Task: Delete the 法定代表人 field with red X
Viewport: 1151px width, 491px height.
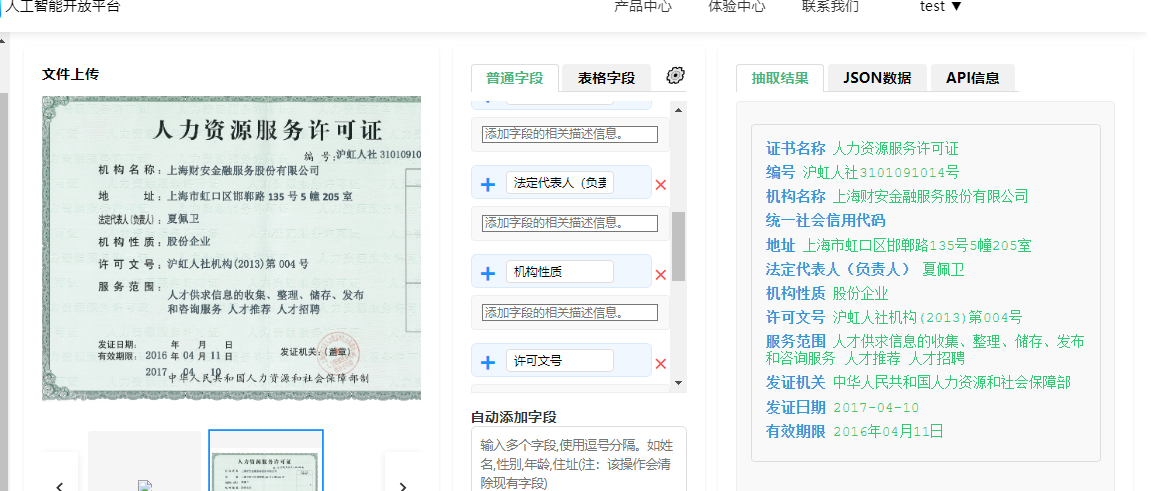Action: point(660,185)
